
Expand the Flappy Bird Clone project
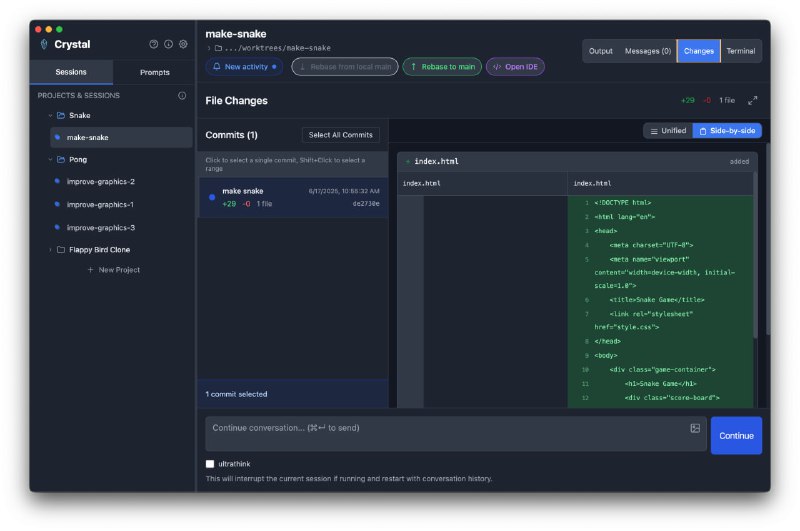(51, 250)
